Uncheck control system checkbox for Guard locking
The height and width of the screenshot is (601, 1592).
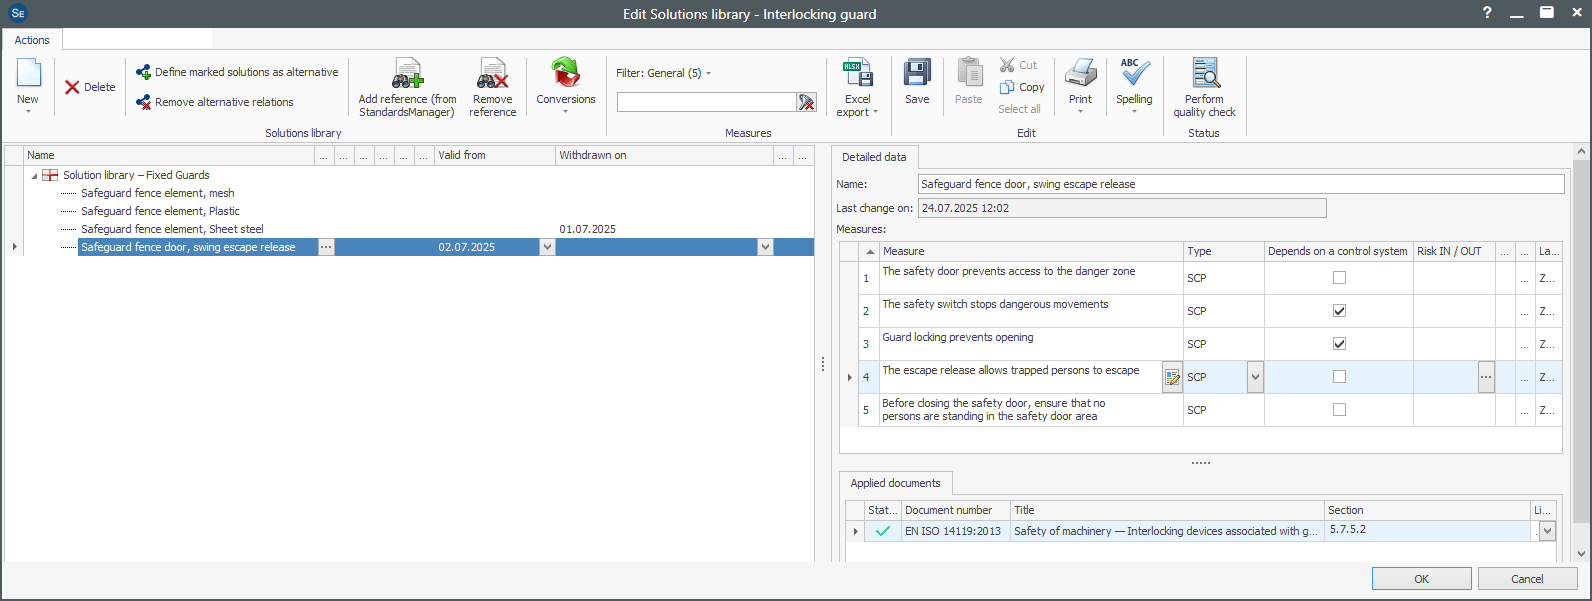pos(1339,344)
